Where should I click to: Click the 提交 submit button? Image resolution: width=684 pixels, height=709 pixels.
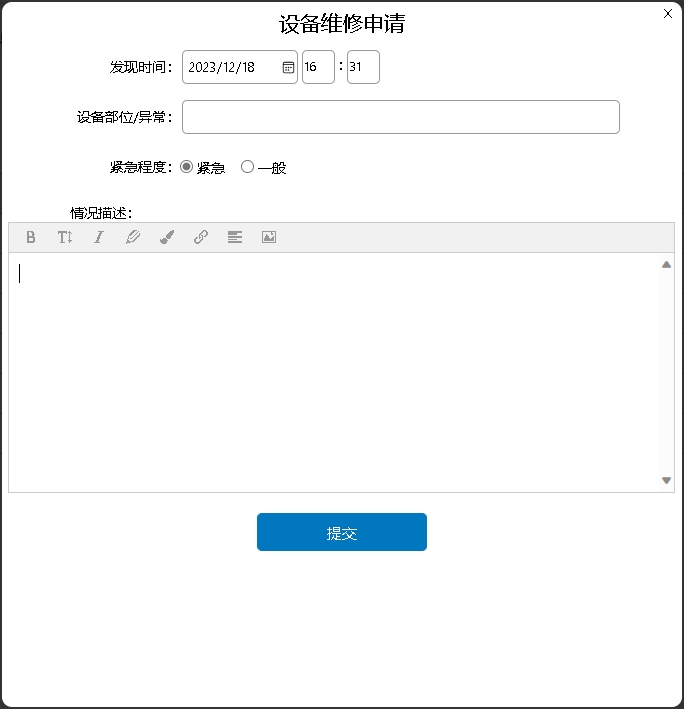(x=342, y=532)
